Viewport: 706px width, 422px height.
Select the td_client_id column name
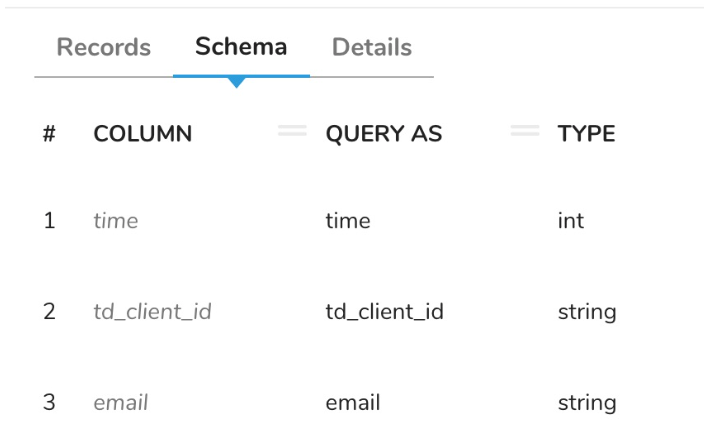pos(152,312)
